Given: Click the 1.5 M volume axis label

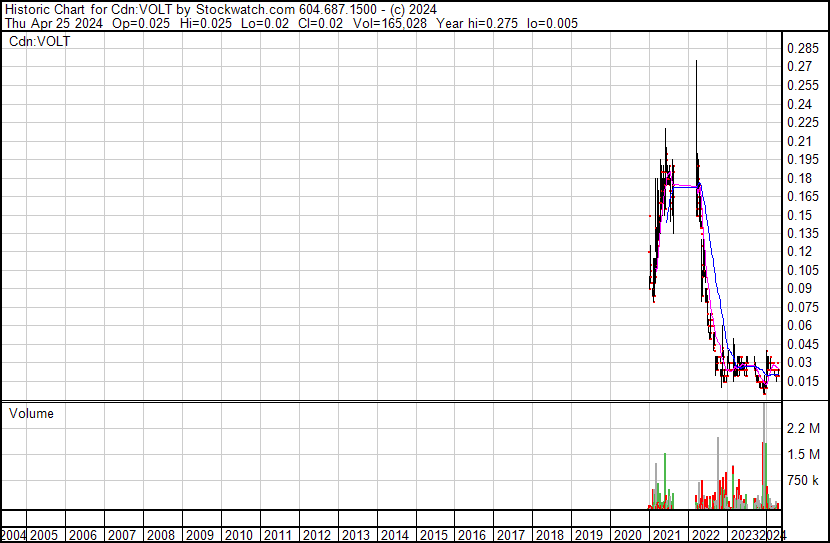Looking at the screenshot, I should (803, 454).
